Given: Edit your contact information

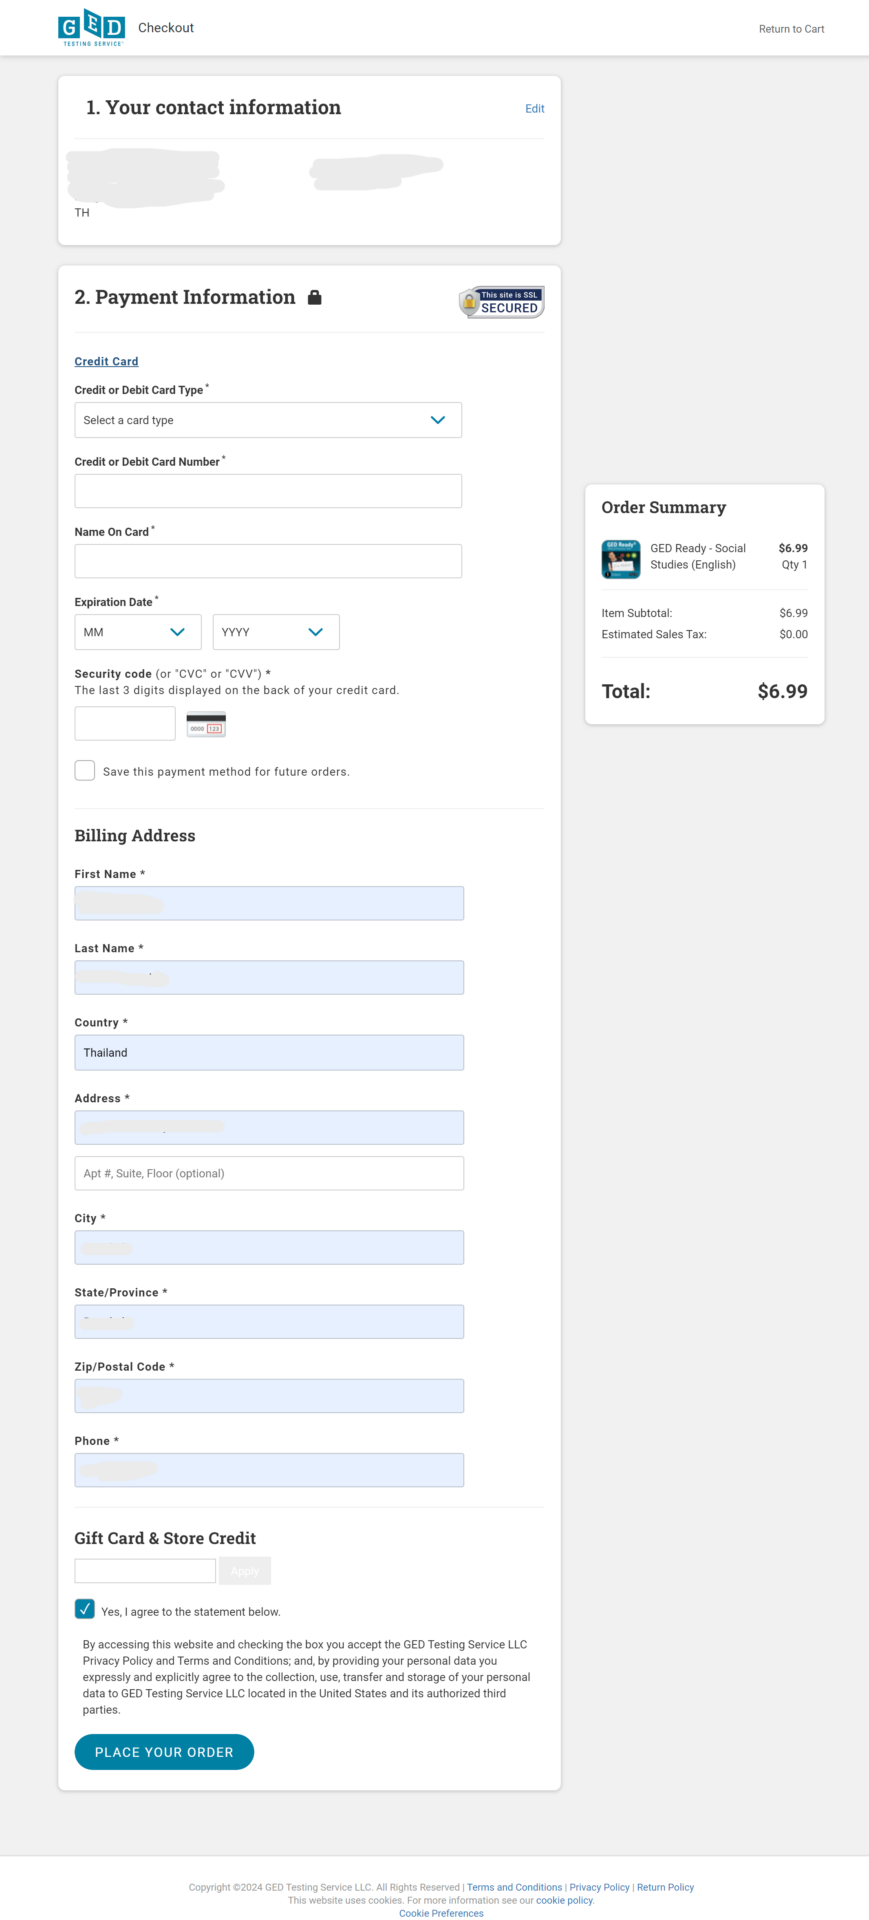Looking at the screenshot, I should point(535,108).
